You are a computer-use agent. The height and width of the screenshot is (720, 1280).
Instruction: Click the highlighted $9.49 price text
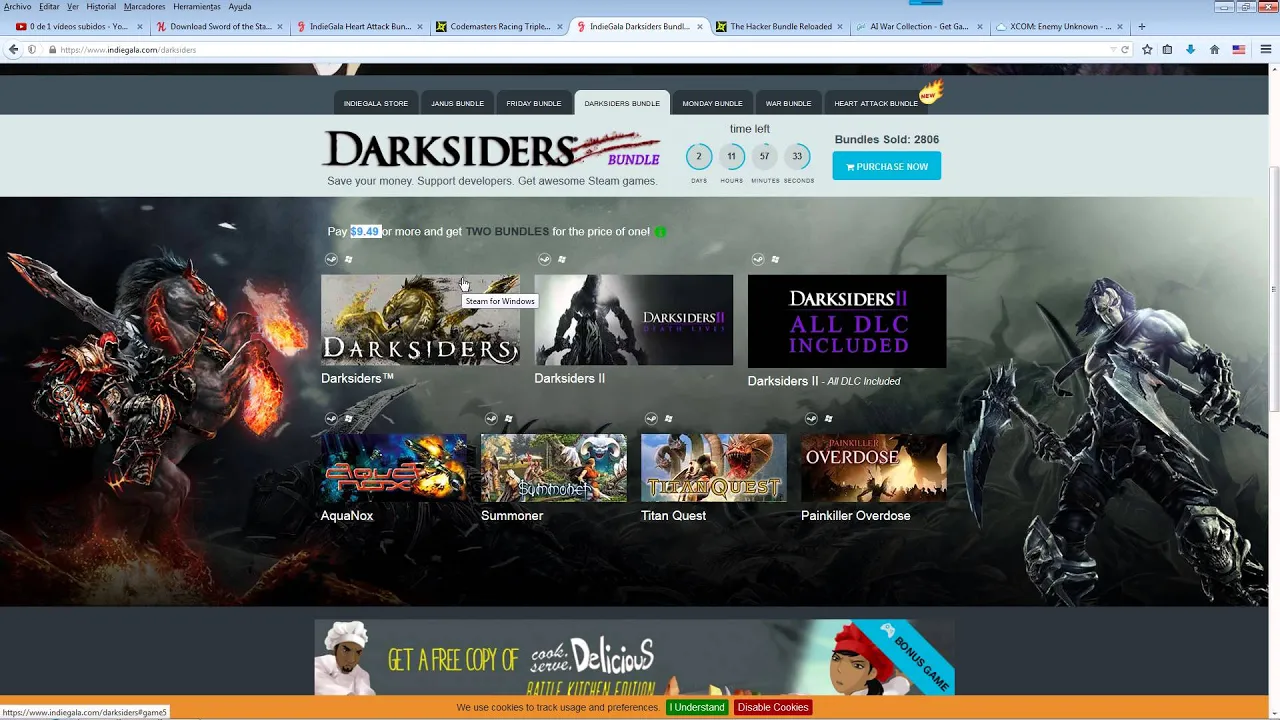click(365, 231)
